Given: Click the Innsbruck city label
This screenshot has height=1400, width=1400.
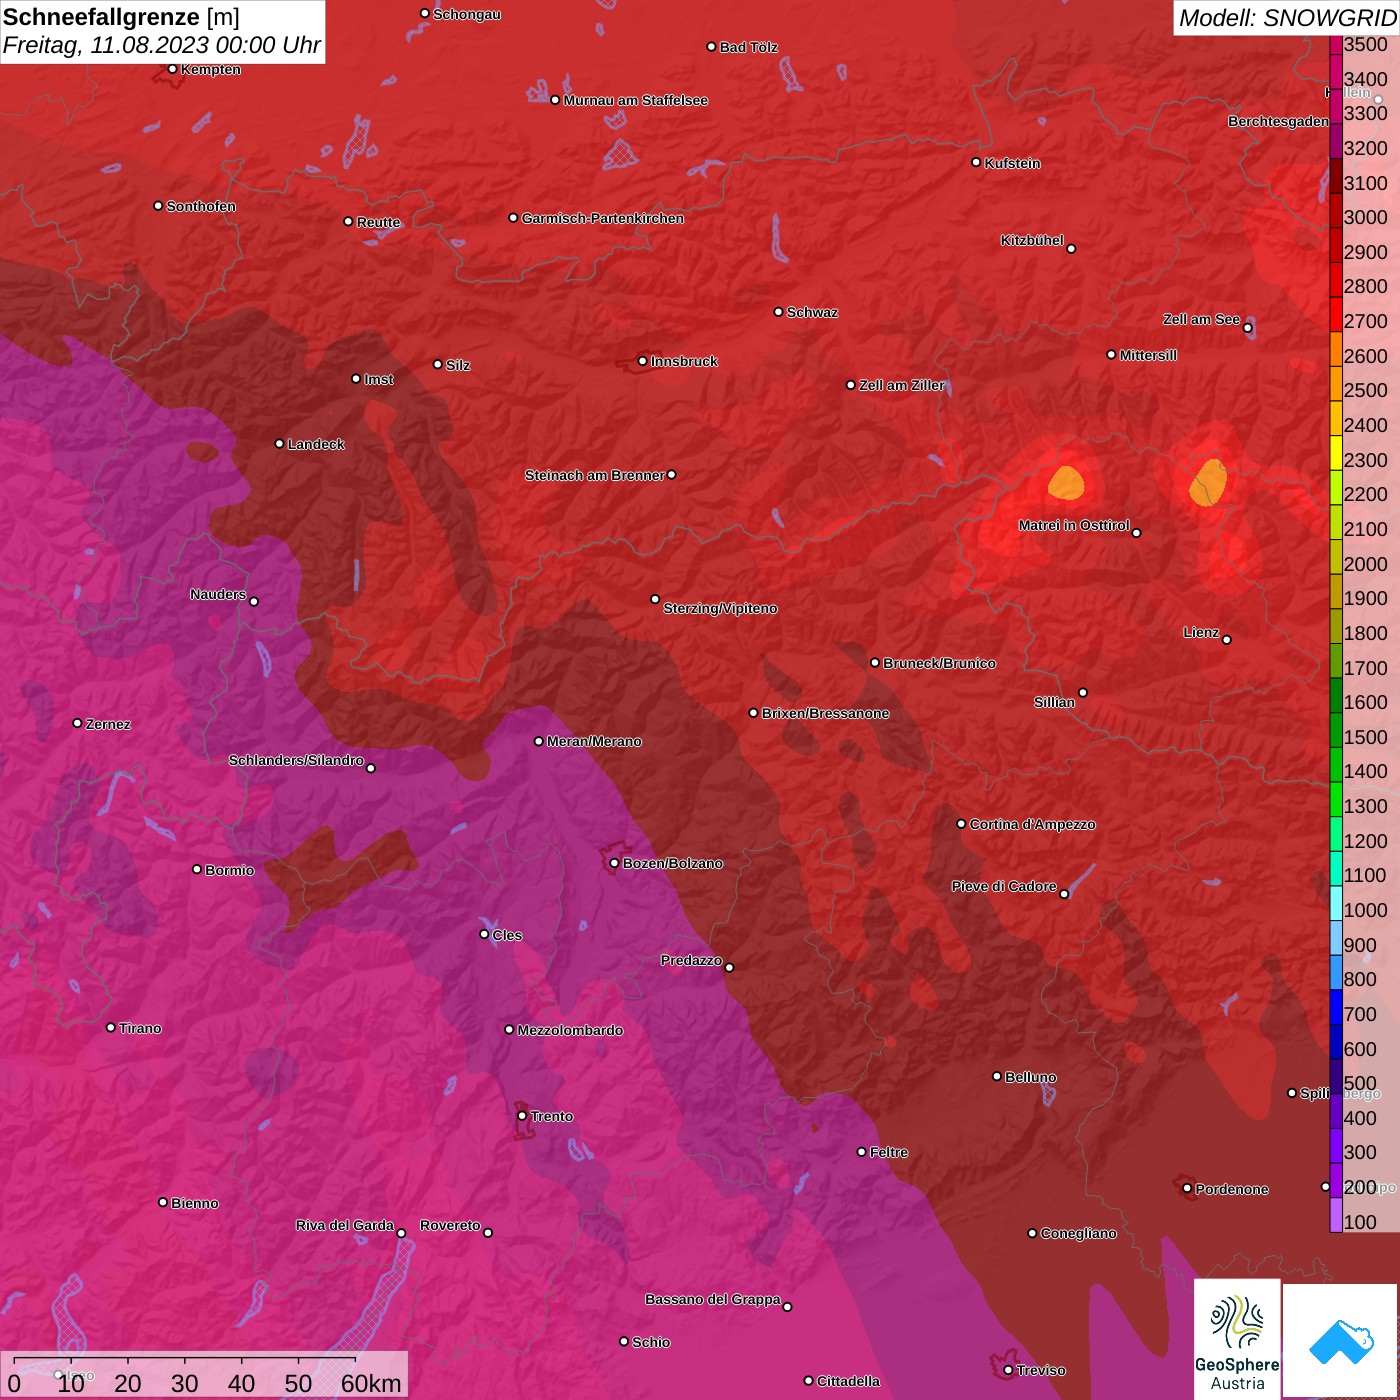Looking at the screenshot, I should click(x=684, y=361).
